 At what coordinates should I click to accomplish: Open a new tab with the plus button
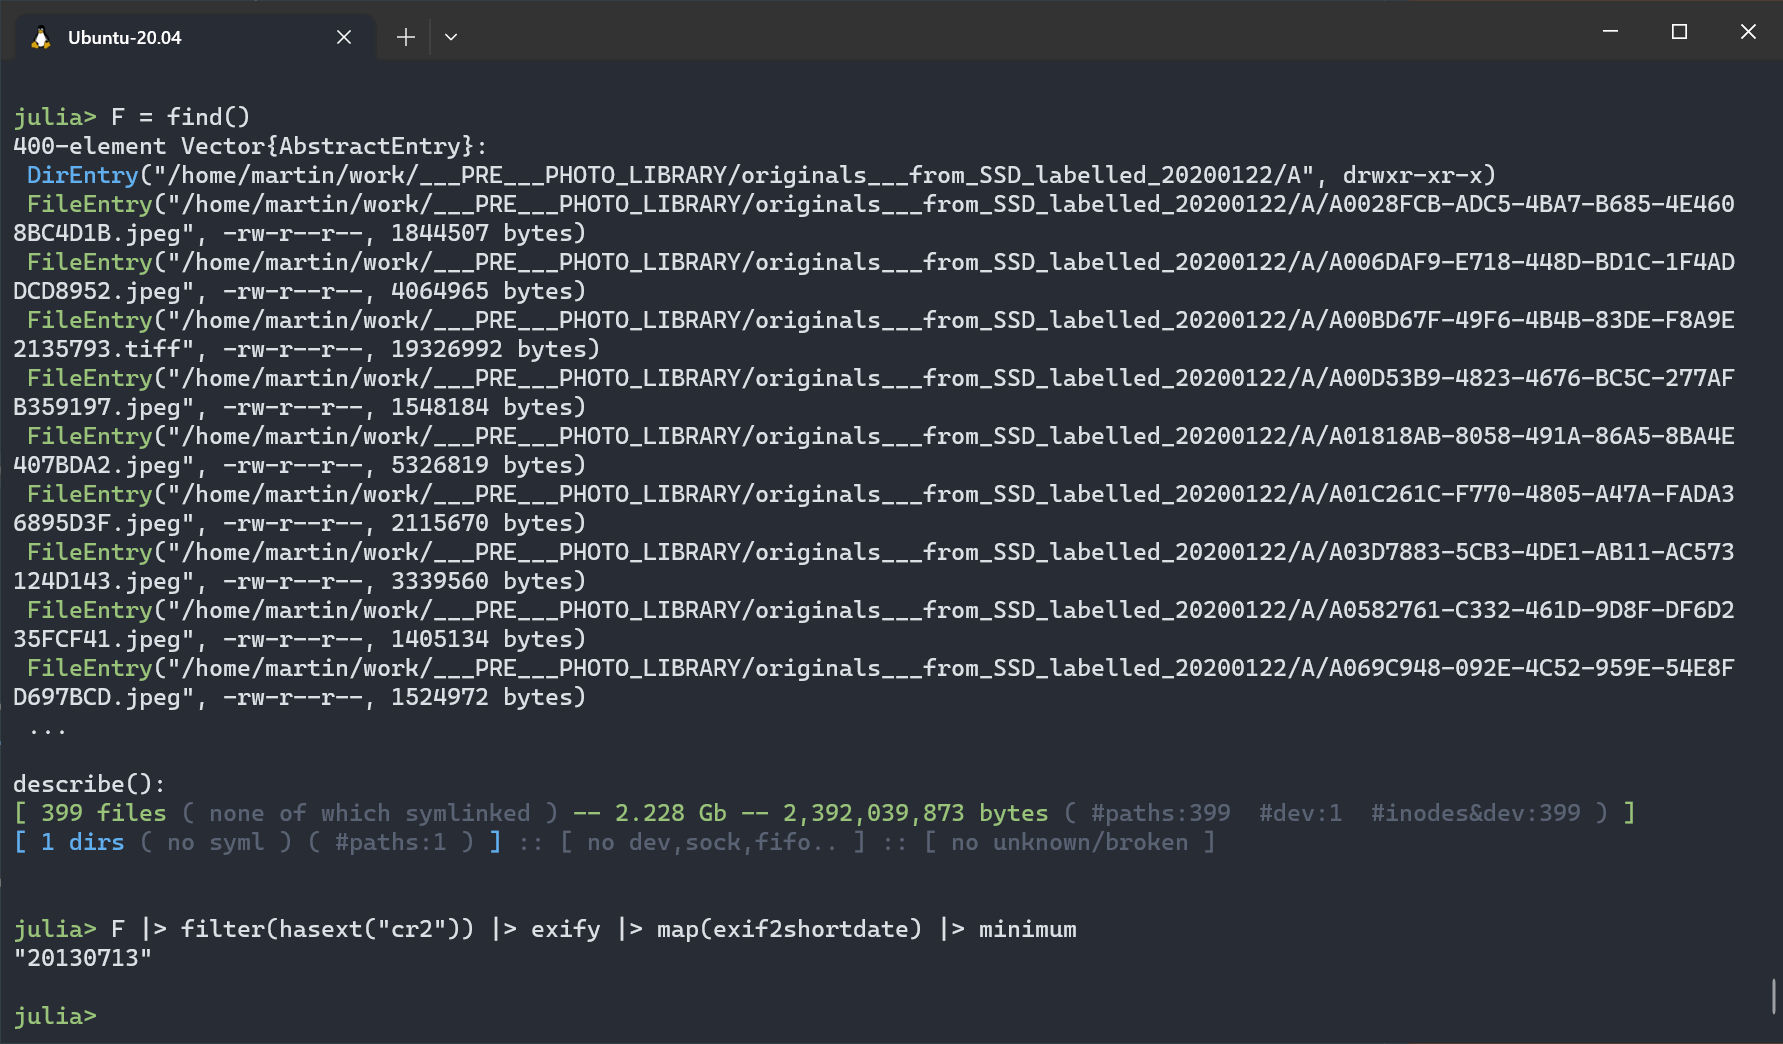[405, 37]
